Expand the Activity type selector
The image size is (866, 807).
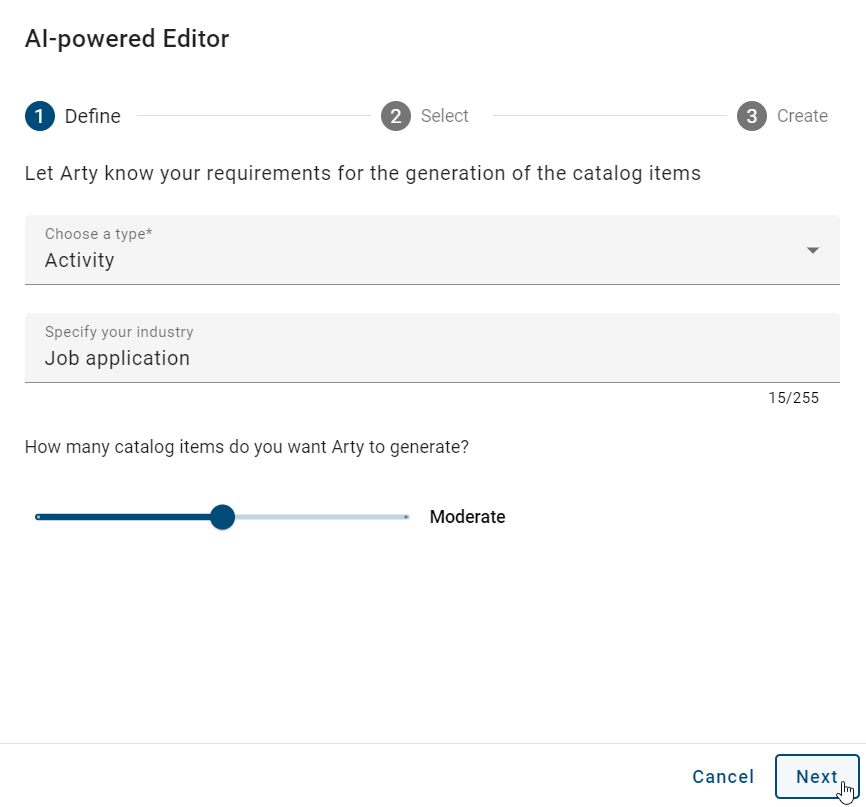point(431,260)
